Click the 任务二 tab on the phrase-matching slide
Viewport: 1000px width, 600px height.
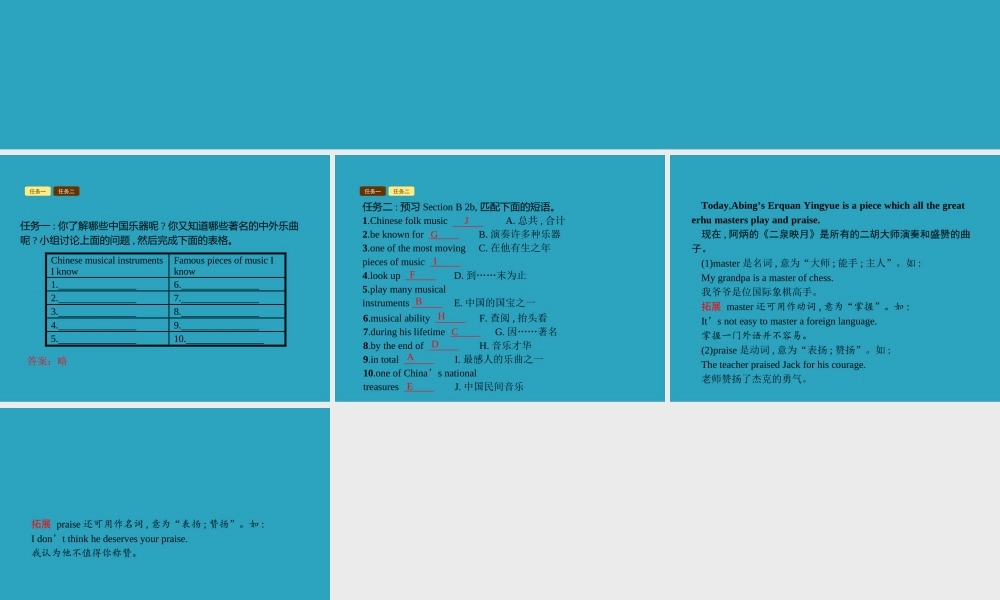point(401,191)
